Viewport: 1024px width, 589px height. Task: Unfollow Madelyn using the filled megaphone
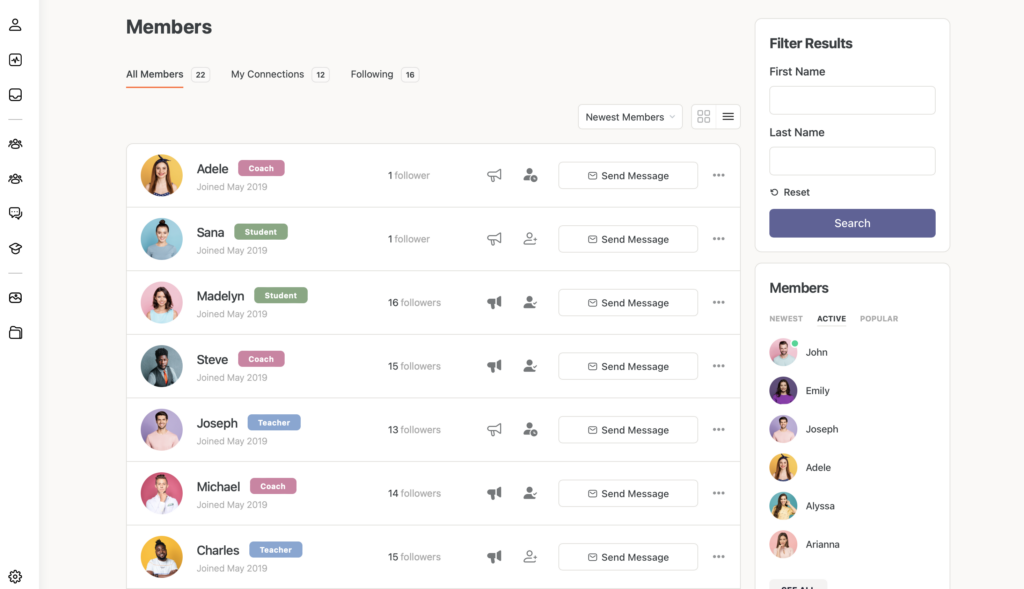494,303
